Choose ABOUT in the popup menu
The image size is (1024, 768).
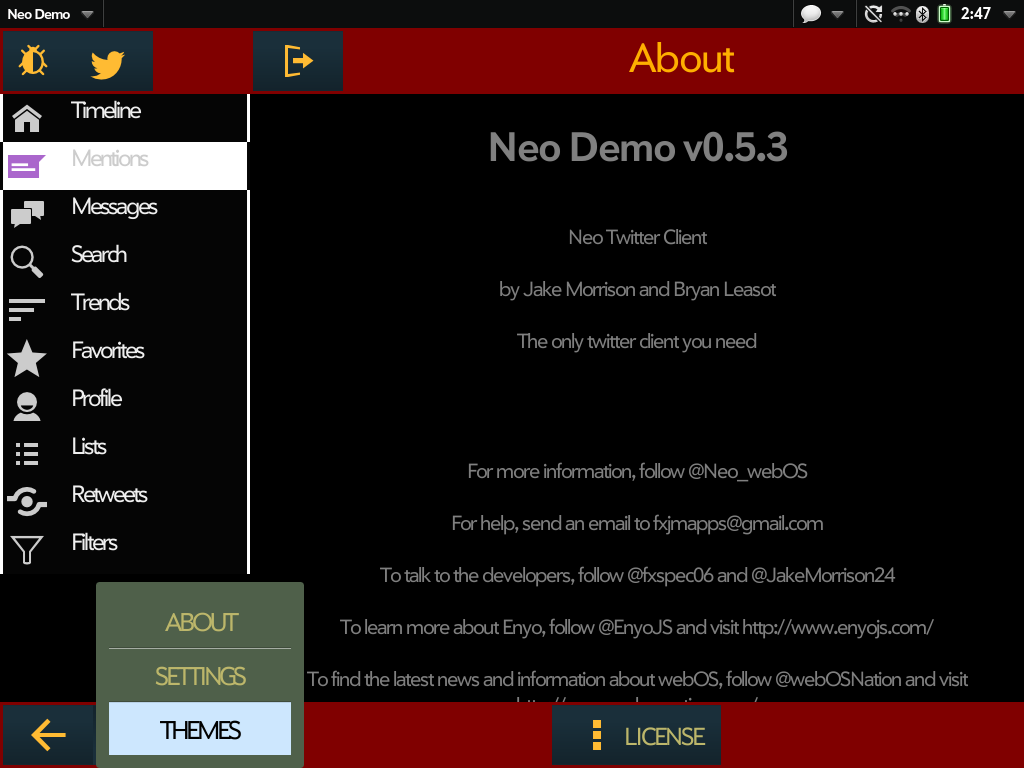[200, 622]
